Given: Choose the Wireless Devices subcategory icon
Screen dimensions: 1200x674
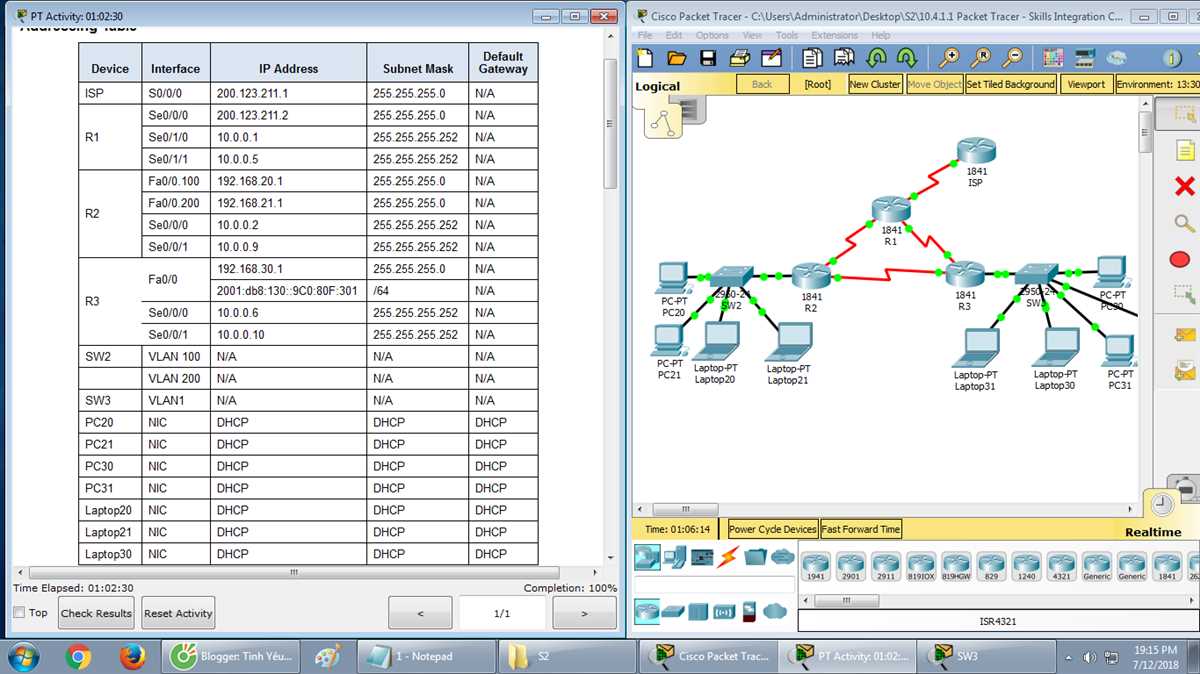Looking at the screenshot, I should [x=723, y=611].
